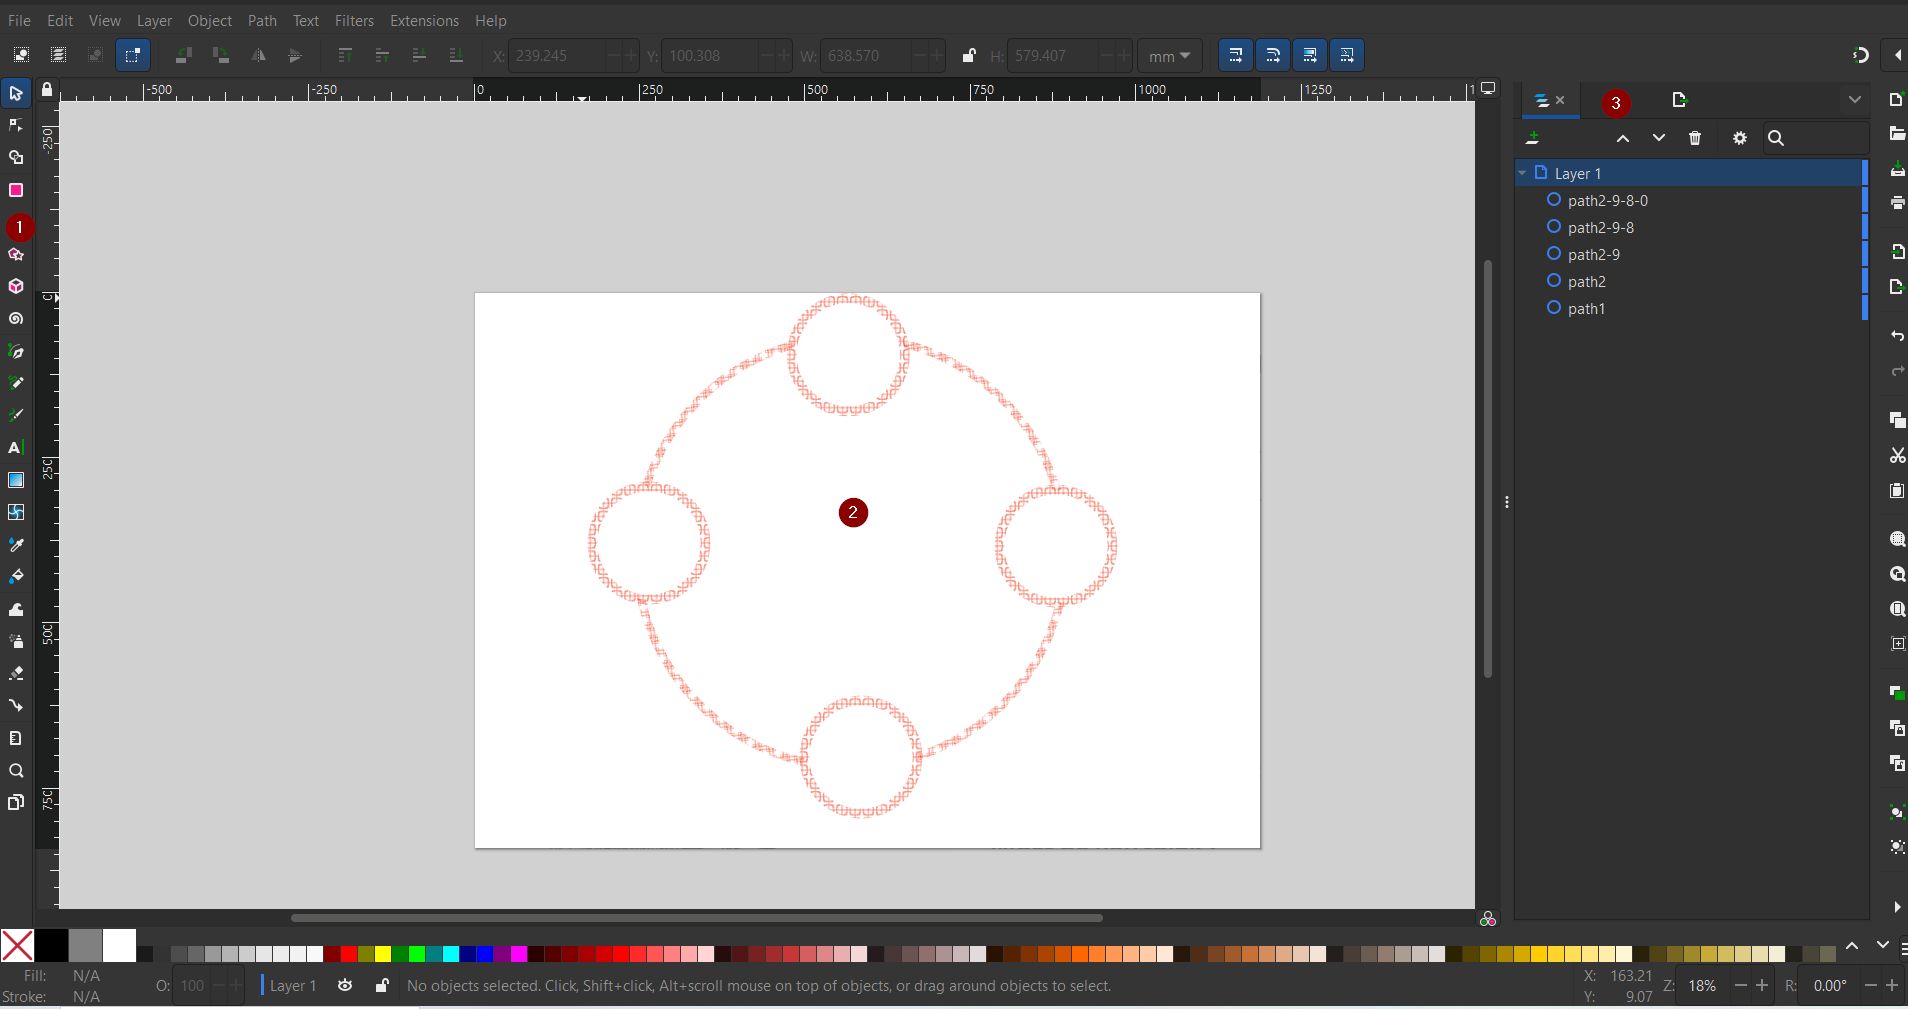Viewport: 1908px width, 1009px height.
Task: Open snapping options arrow
Action: (1897, 55)
